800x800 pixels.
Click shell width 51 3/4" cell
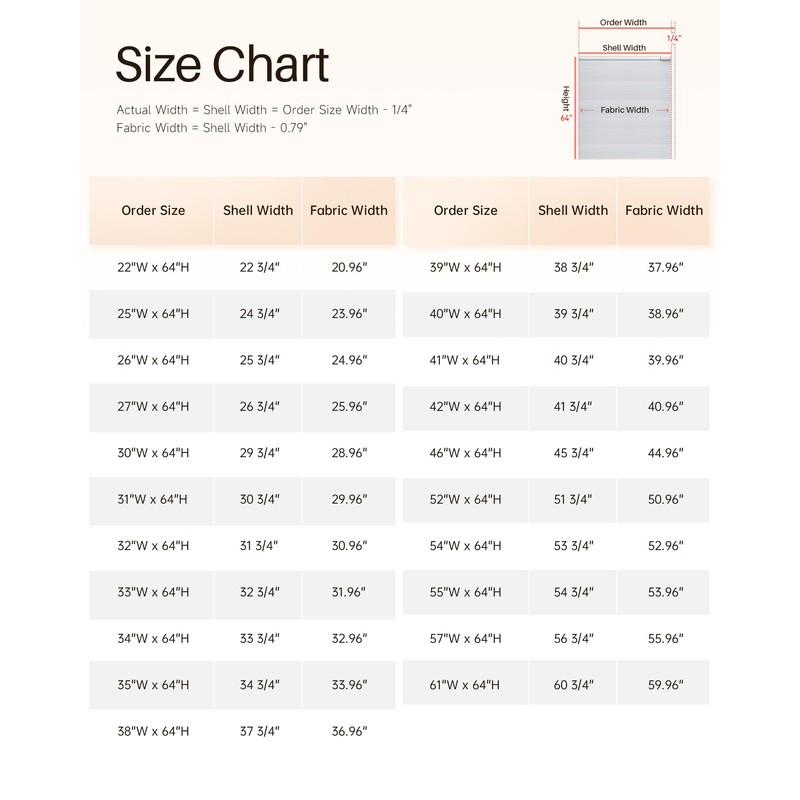click(574, 499)
